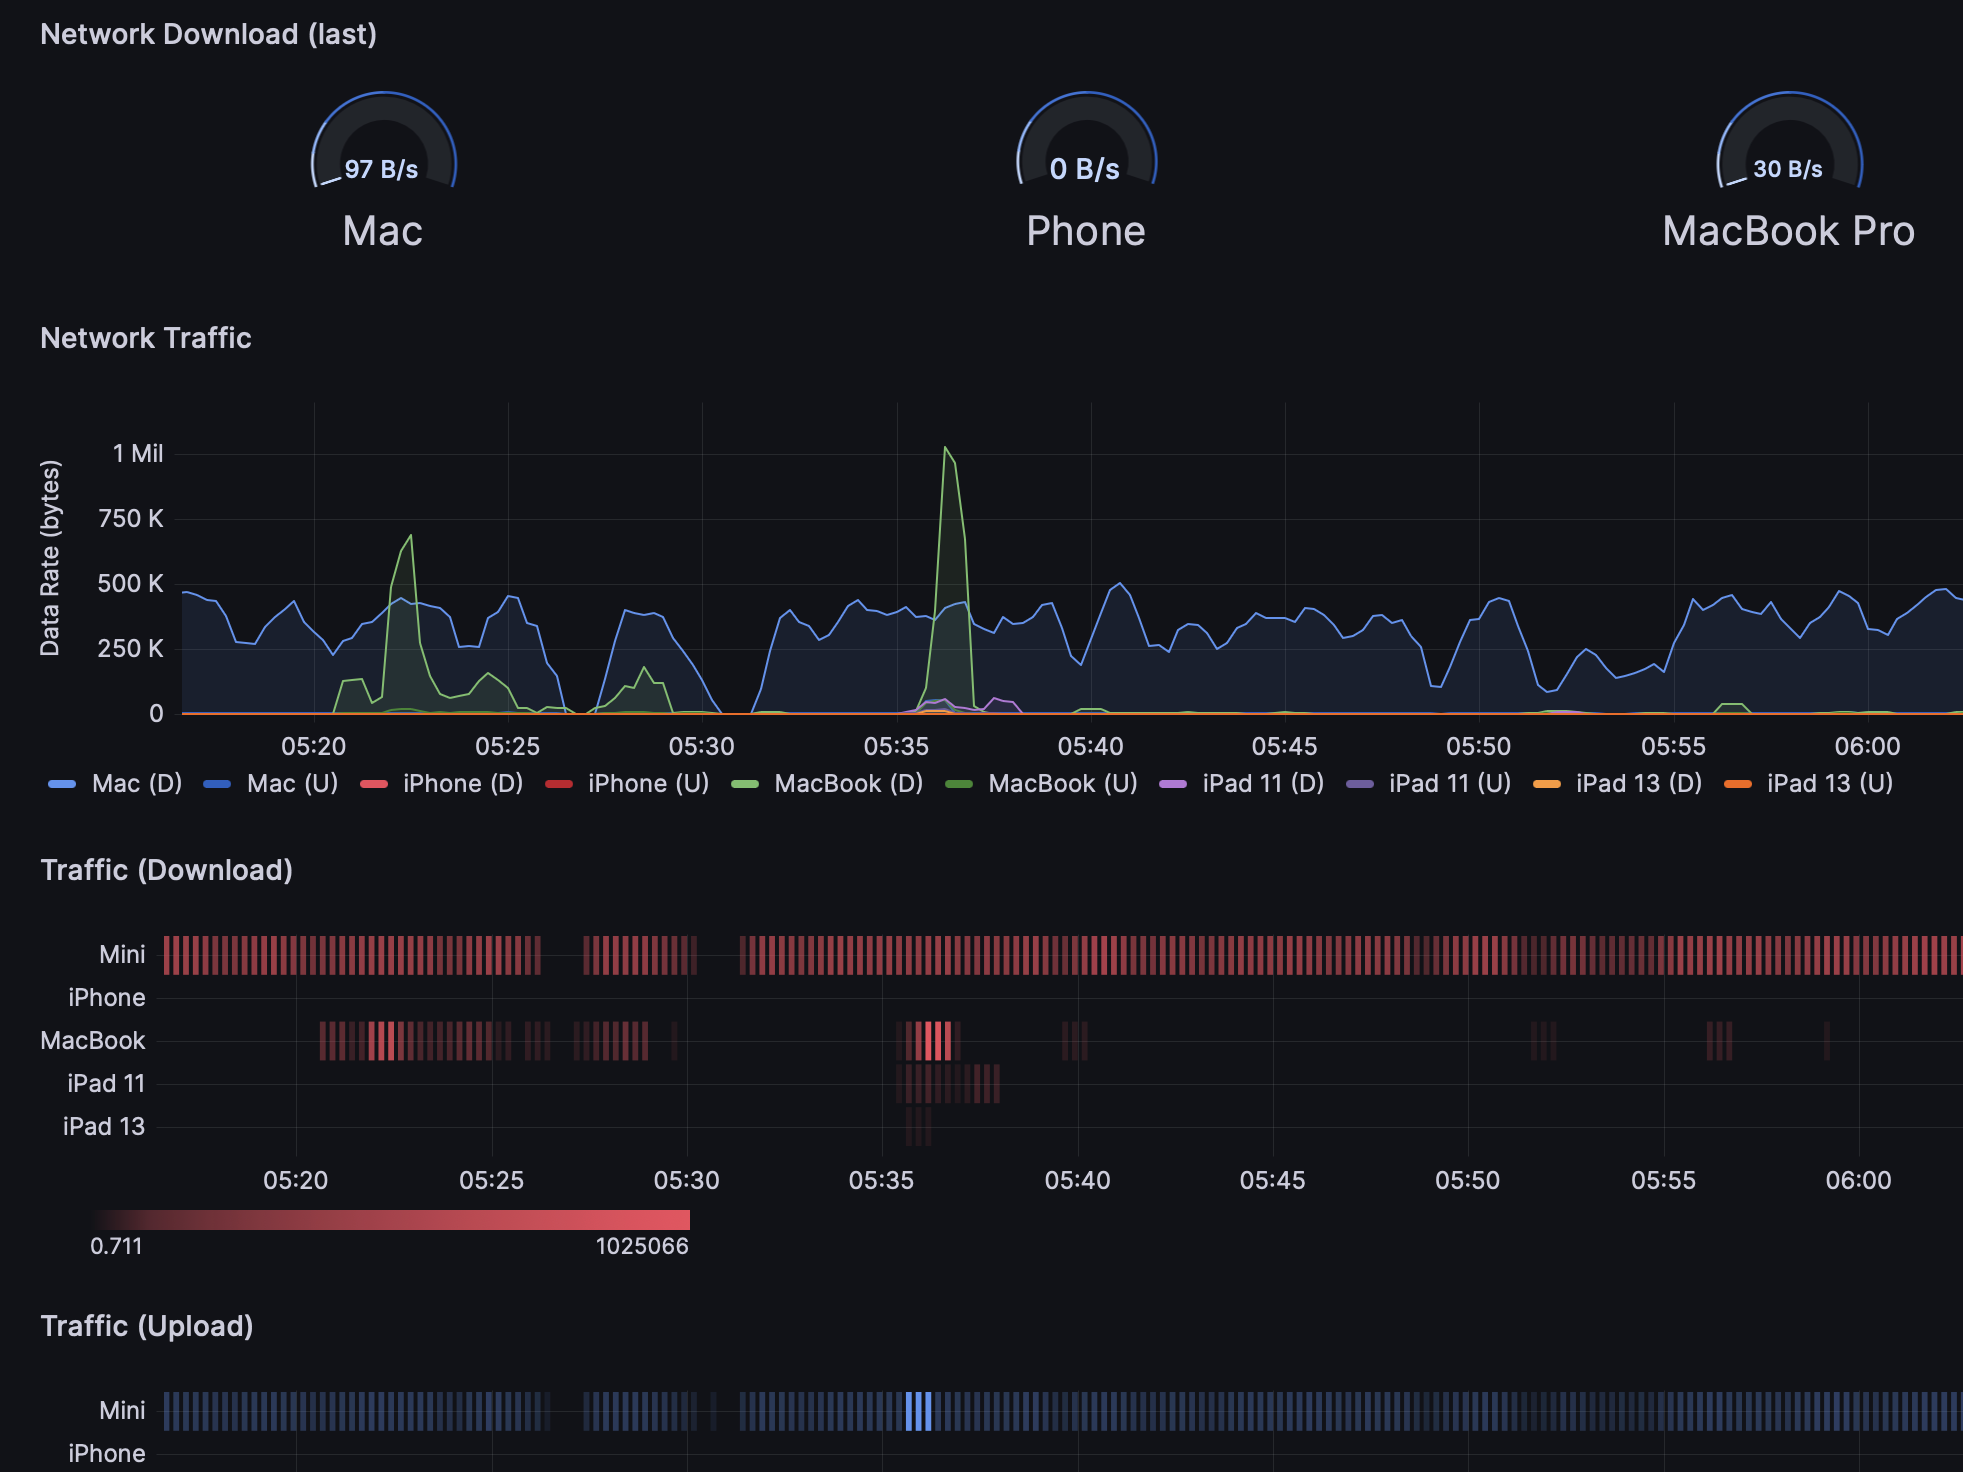The height and width of the screenshot is (1472, 1963).
Task: Select the Mini row label in Traffic (Download)
Action: pos(122,953)
